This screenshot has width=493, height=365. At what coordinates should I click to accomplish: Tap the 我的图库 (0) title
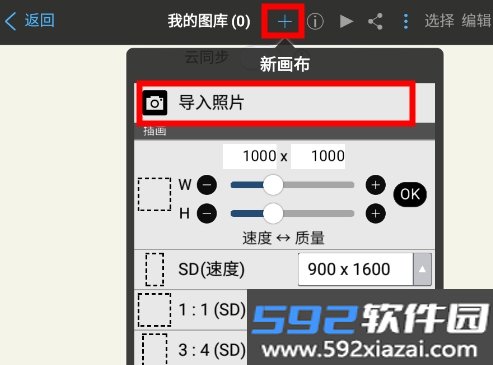209,21
